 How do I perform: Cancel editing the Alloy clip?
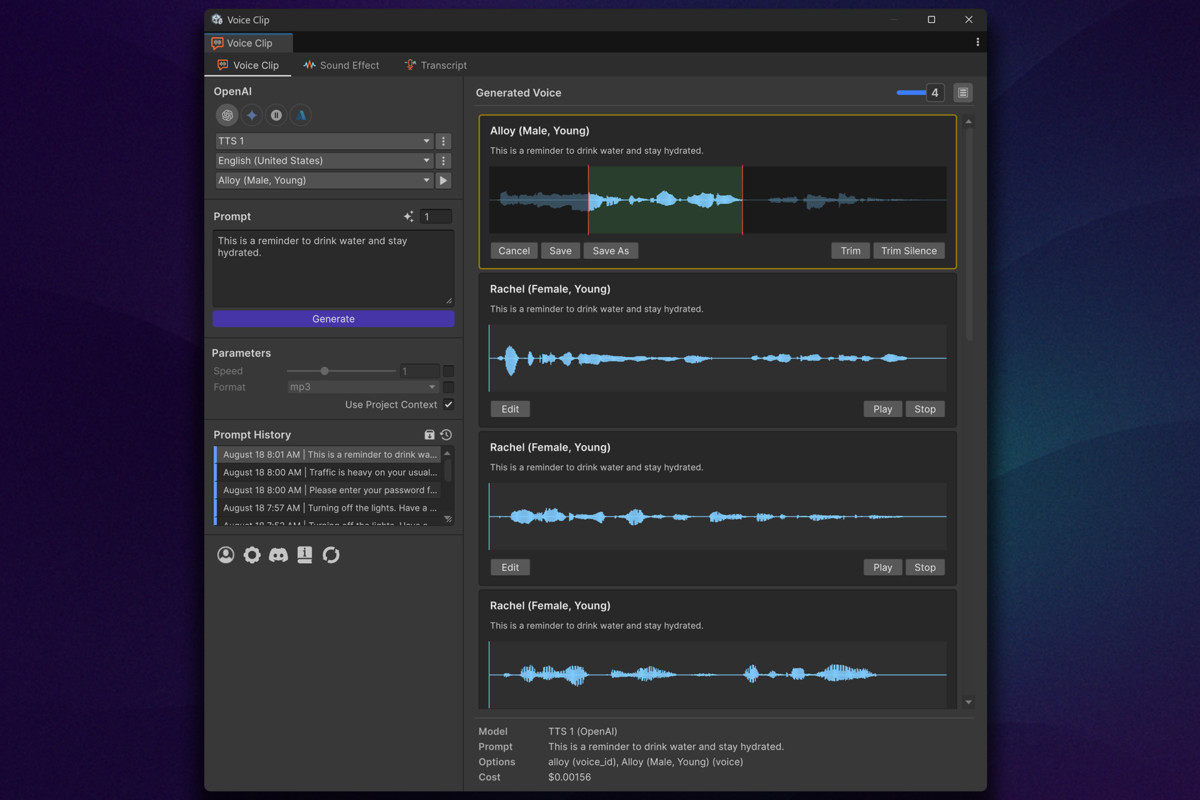(514, 251)
